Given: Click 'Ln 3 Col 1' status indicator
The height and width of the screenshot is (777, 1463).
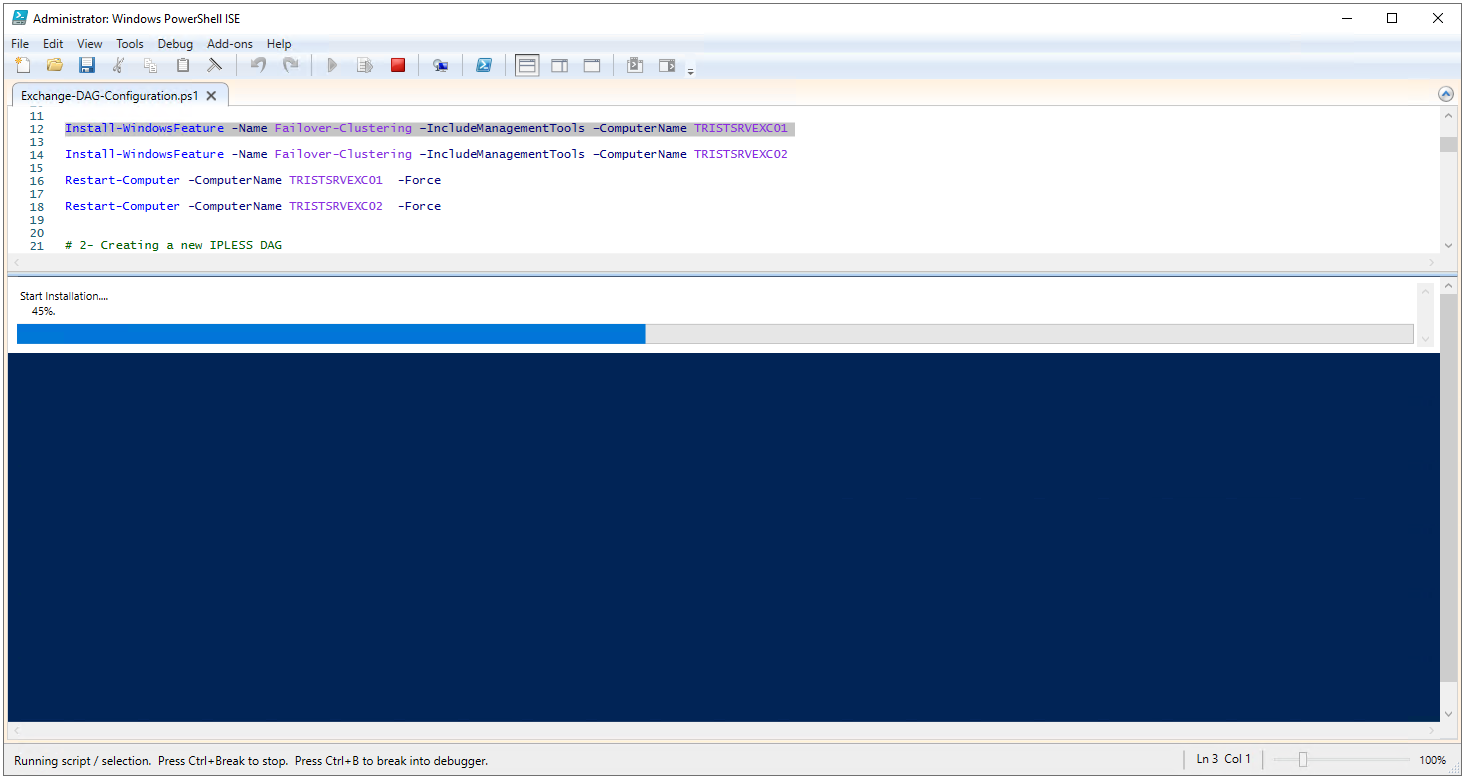Looking at the screenshot, I should (1224, 759).
